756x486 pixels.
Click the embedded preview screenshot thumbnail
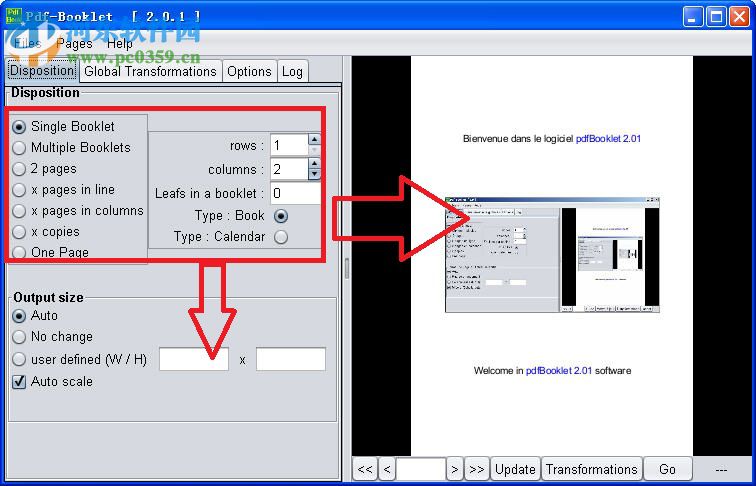pos(552,254)
